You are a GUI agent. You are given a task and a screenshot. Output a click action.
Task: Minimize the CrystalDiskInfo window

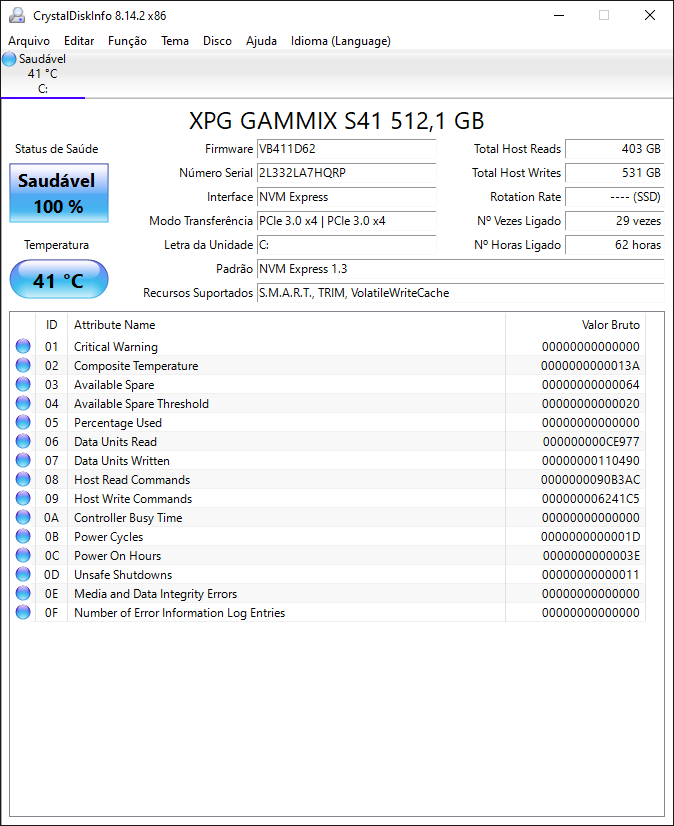pyautogui.click(x=559, y=15)
